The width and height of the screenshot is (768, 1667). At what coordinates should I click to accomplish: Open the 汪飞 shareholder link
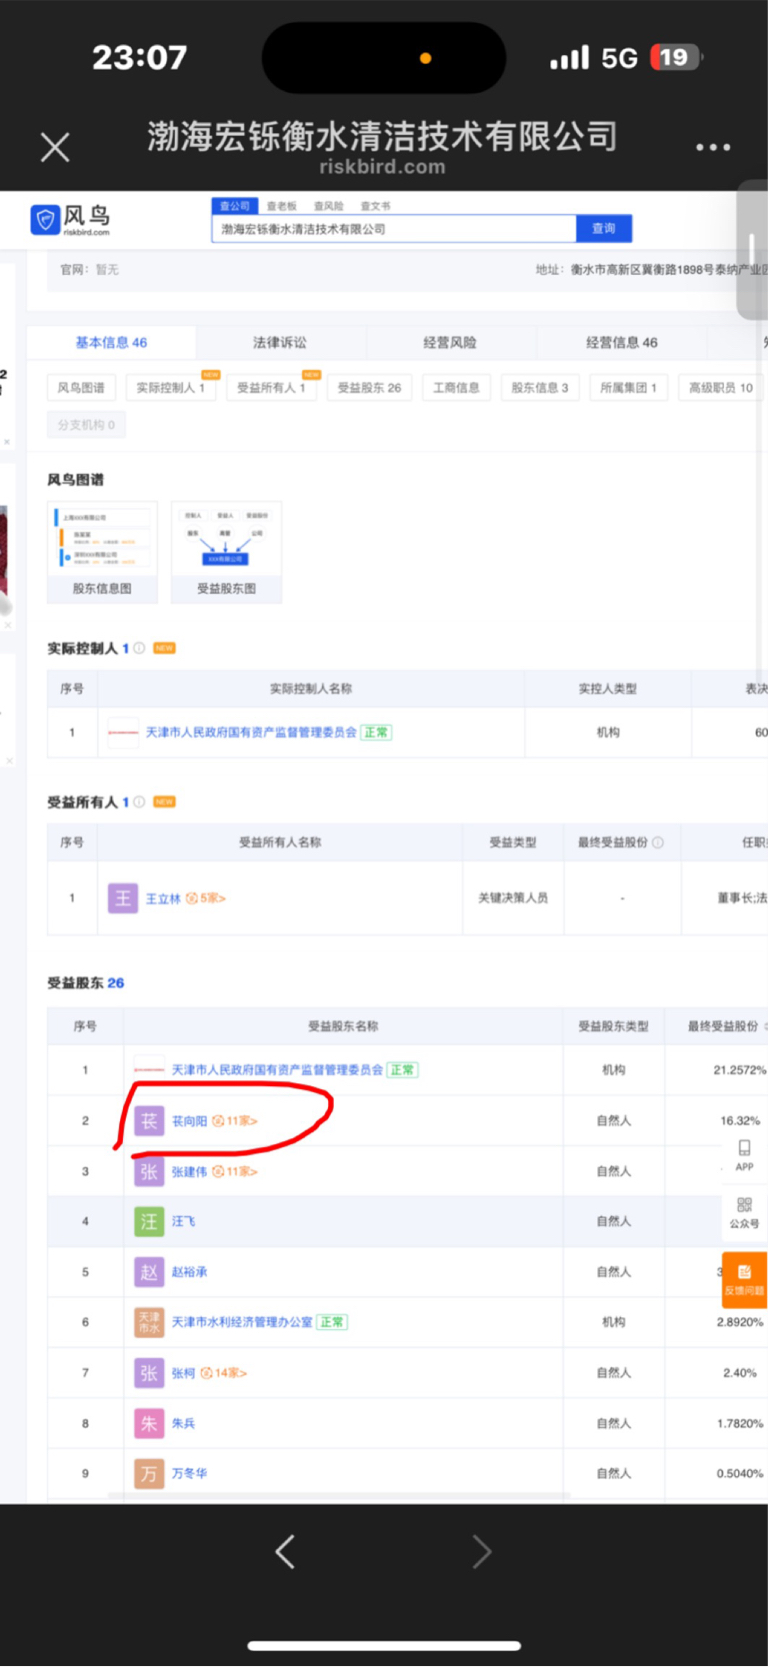click(x=183, y=1221)
